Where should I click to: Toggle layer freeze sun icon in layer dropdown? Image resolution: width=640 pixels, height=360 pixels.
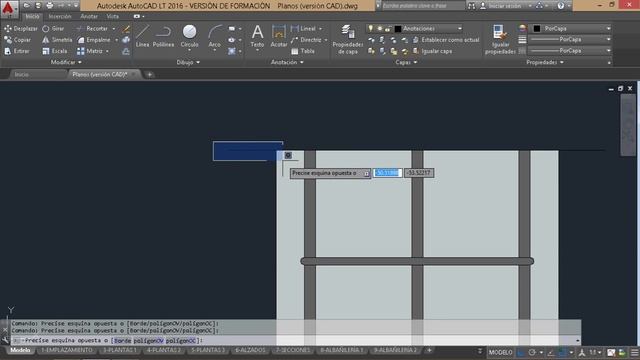380,29
